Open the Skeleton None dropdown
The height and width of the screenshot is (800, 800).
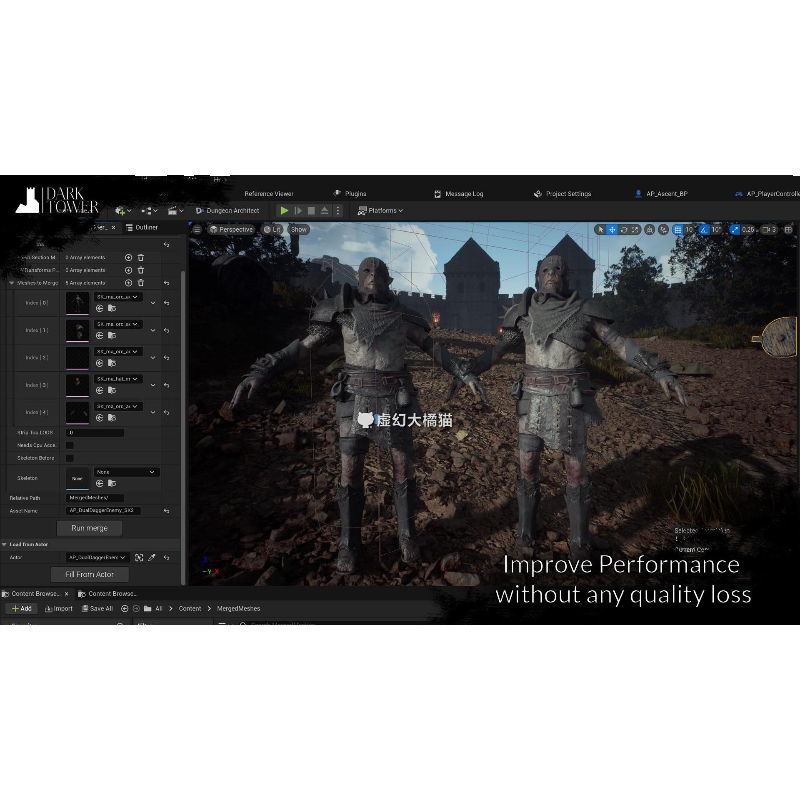tap(126, 472)
